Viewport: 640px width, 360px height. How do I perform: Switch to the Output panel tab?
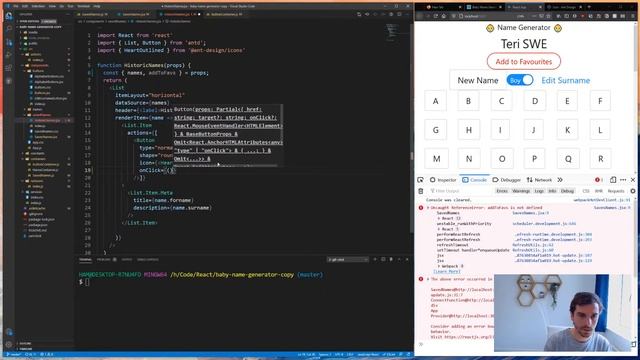pyautogui.click(x=127, y=260)
